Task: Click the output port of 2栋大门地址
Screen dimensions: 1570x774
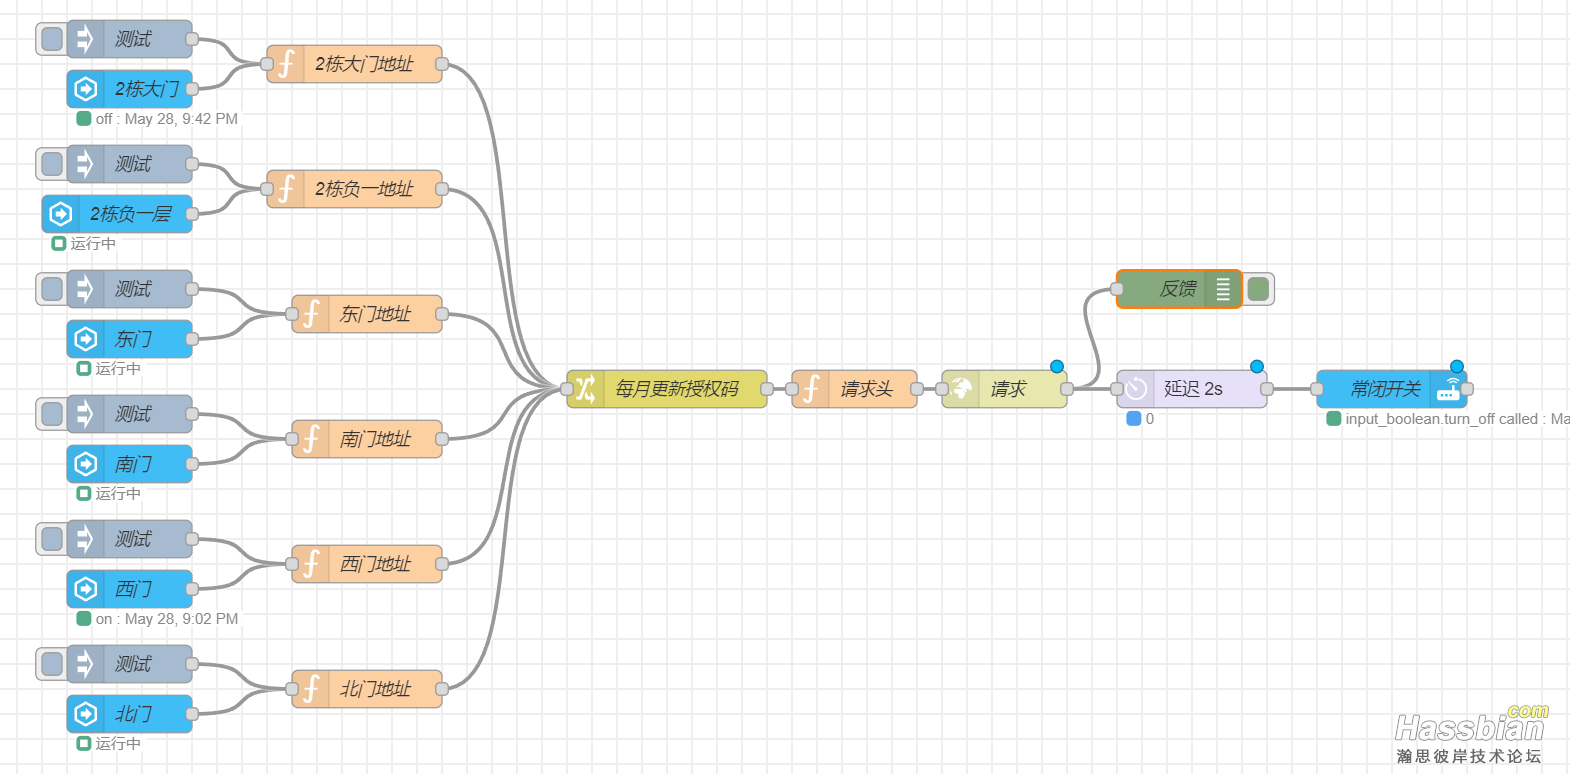Action: coord(442,64)
